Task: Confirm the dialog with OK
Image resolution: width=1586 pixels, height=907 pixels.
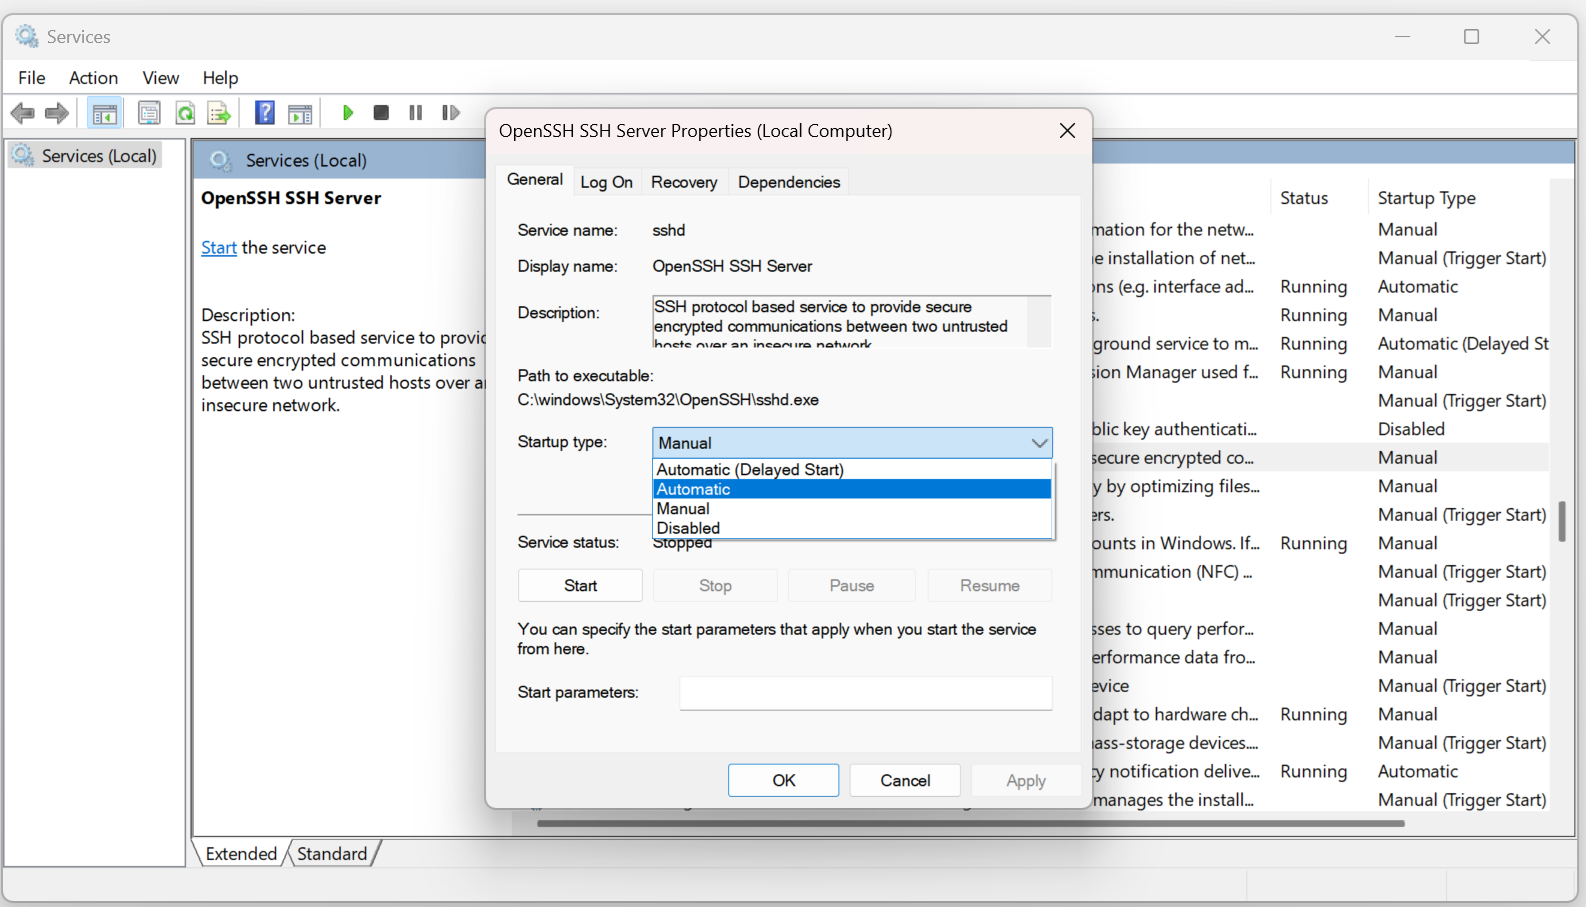Action: coord(784,780)
